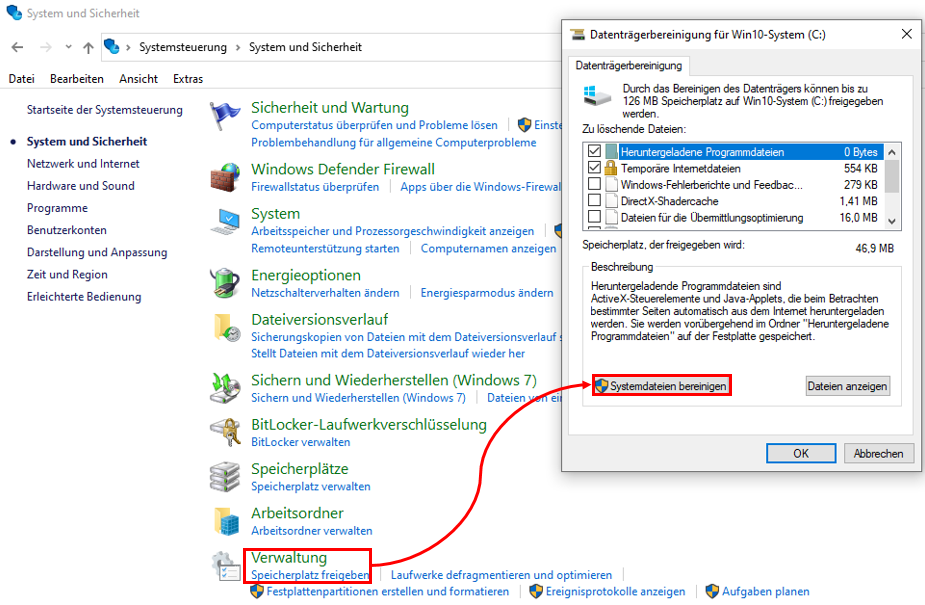Expand chevron before Systemsteuerung in address bar
This screenshot has width=925, height=605.
128,47
